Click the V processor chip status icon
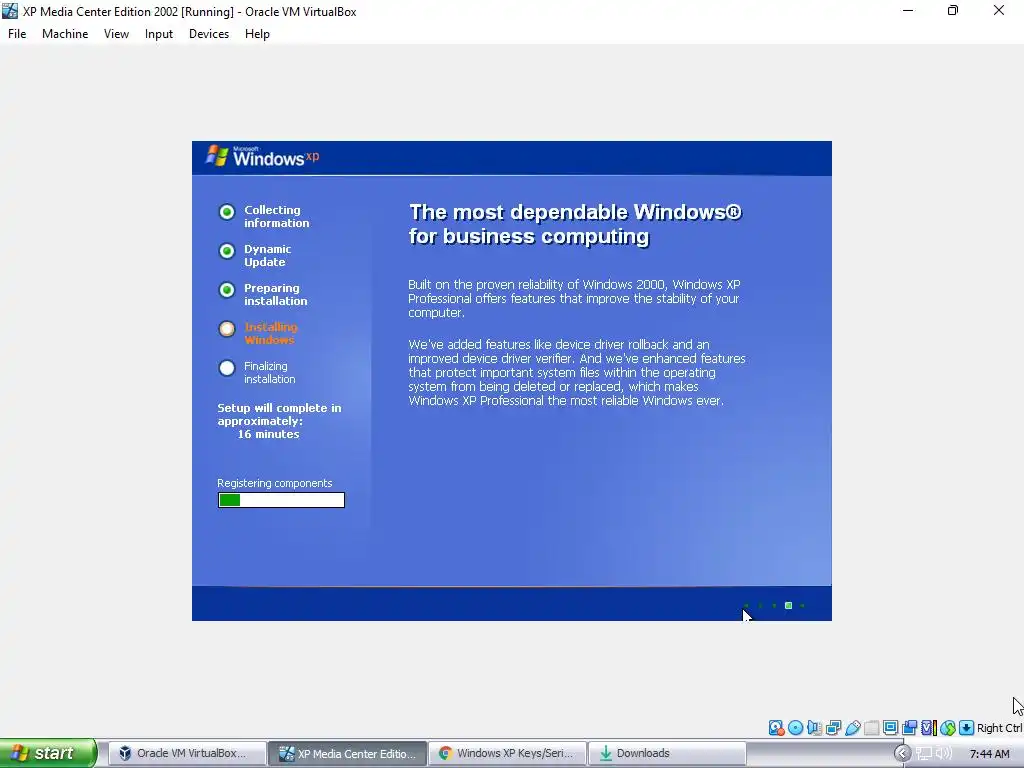The width and height of the screenshot is (1024, 768). [929, 728]
